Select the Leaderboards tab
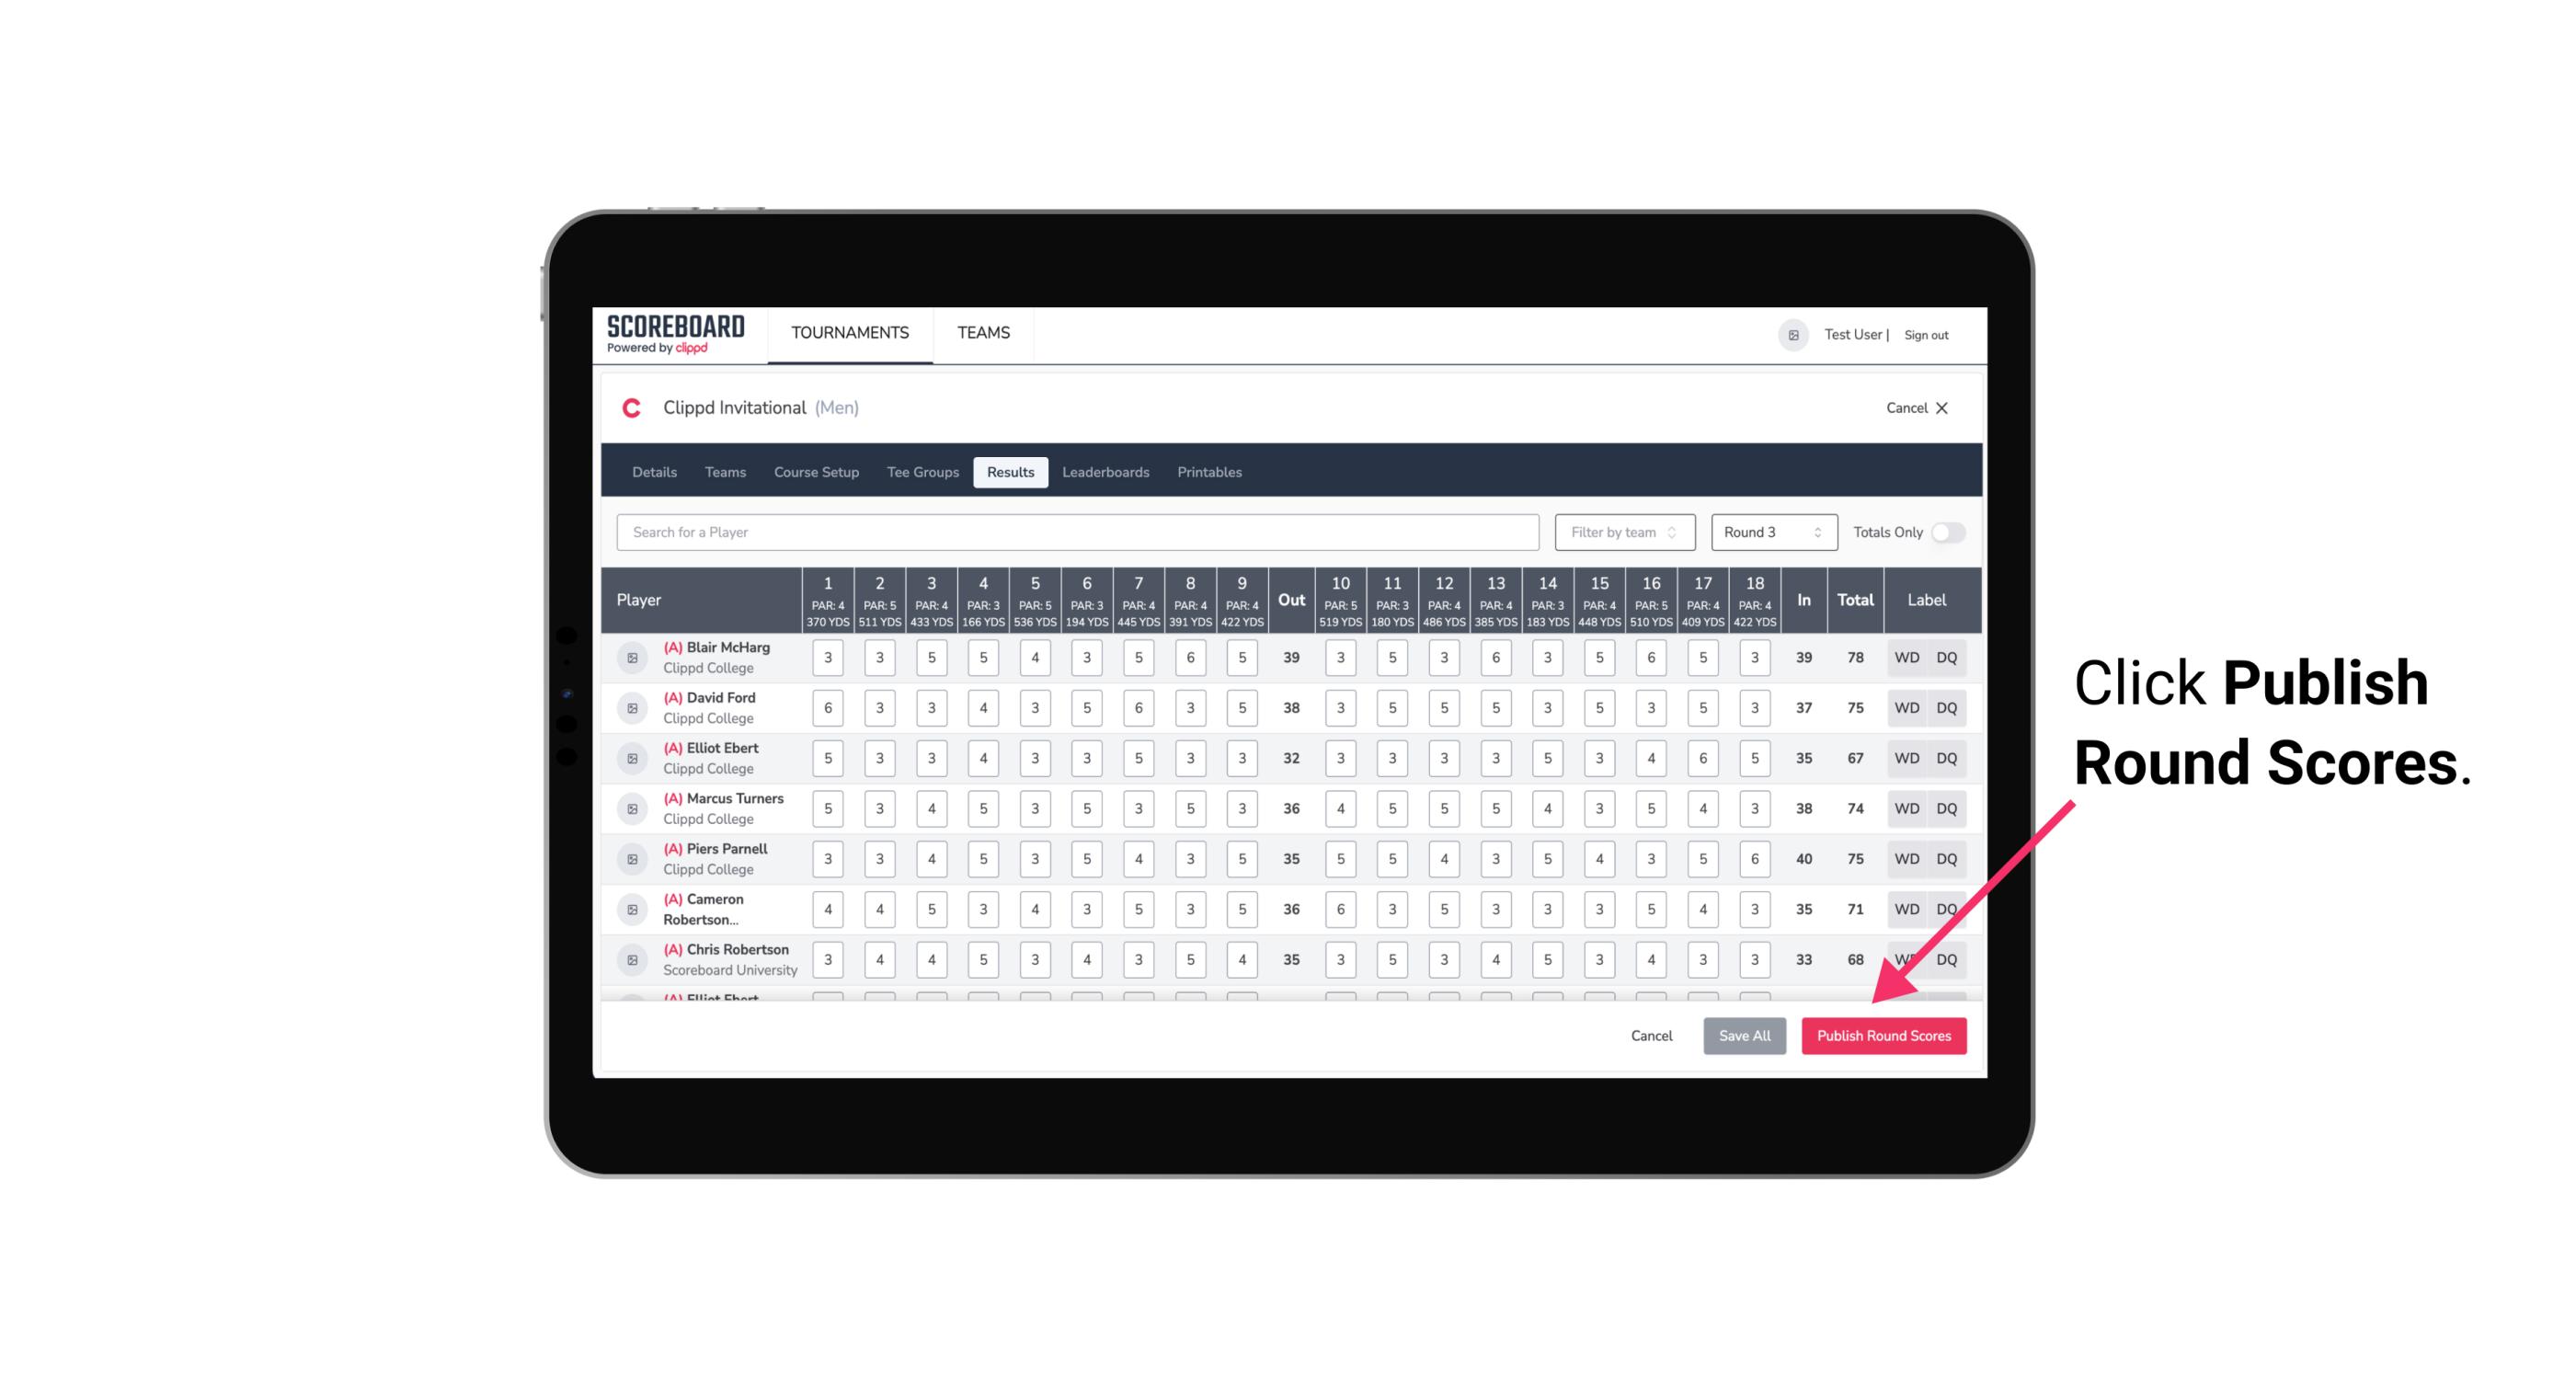 [x=1105, y=473]
